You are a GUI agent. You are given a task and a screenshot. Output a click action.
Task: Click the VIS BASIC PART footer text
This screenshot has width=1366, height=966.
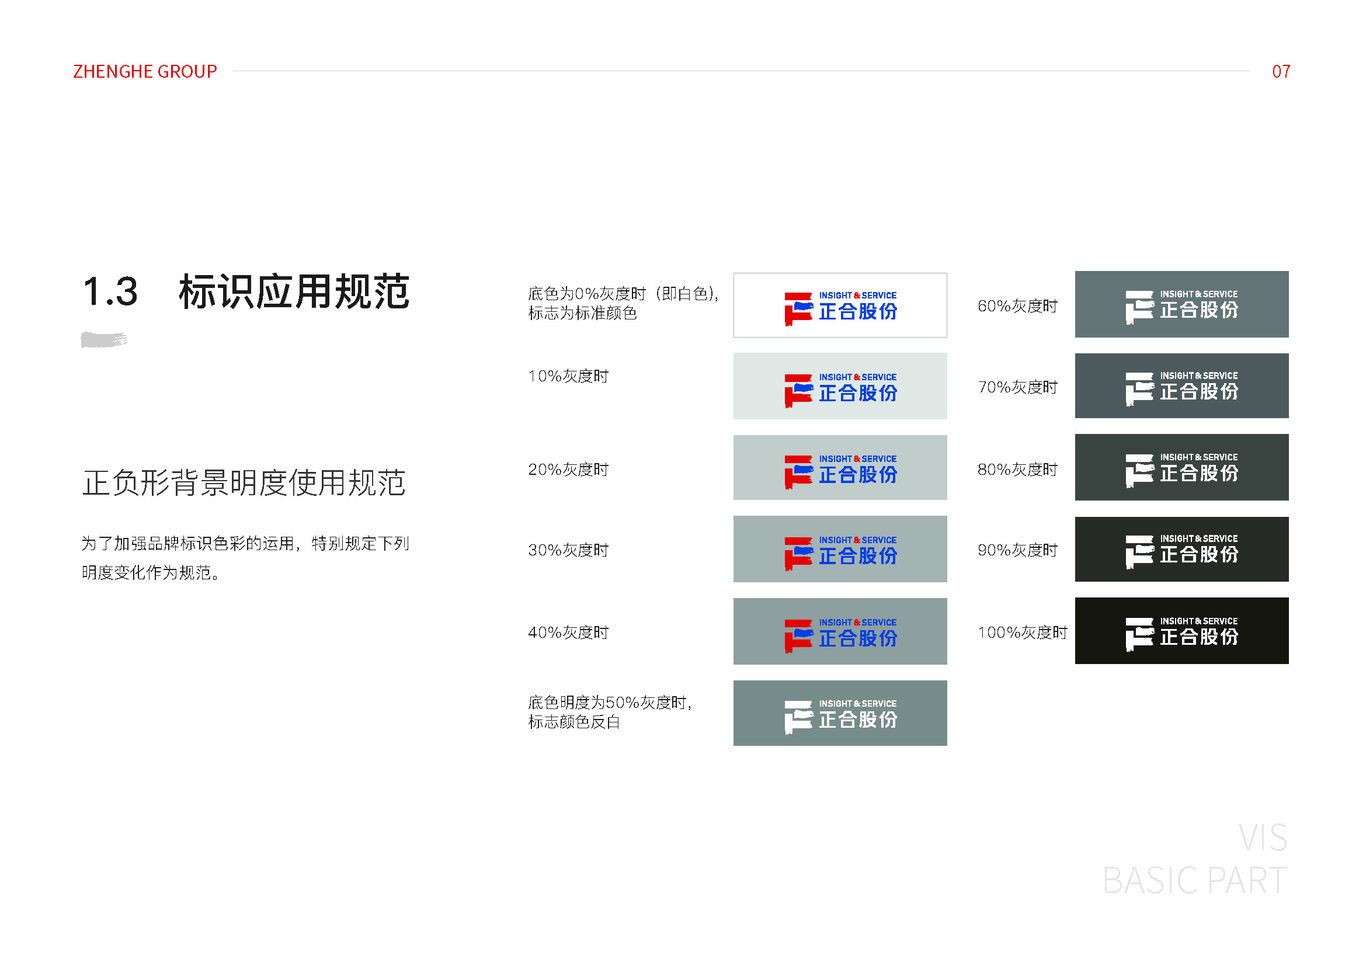pos(1195,859)
